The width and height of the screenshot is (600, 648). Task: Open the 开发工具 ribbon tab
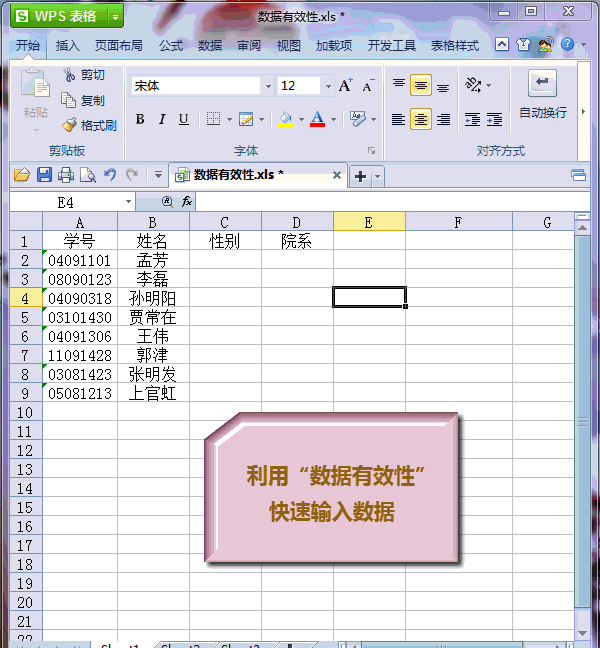pos(392,45)
